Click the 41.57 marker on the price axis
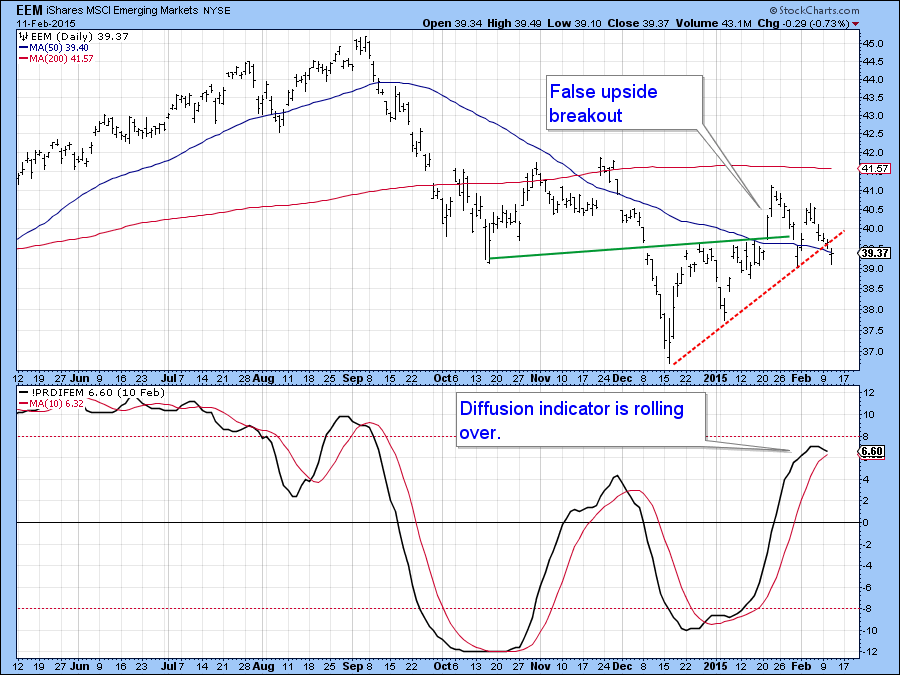 875,169
